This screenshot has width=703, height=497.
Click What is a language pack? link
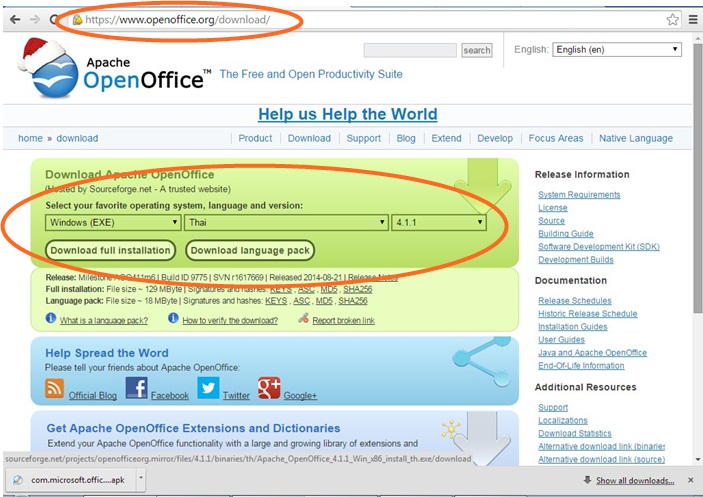click(x=104, y=320)
